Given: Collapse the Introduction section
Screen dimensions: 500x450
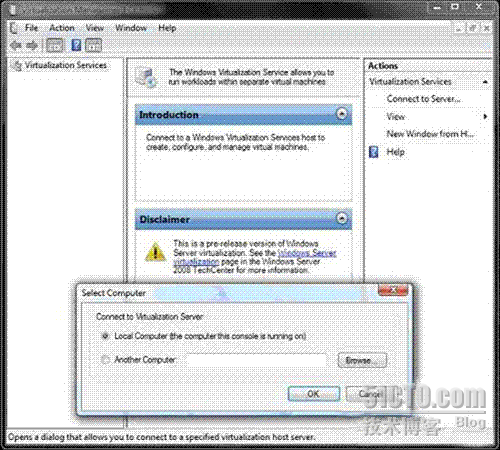Looking at the screenshot, I should (x=341, y=114).
